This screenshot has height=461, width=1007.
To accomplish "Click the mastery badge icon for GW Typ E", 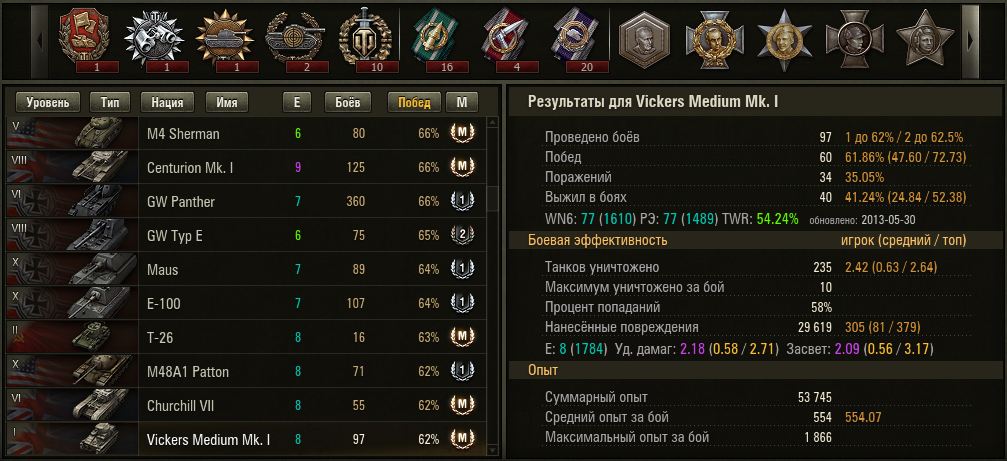I will click(x=461, y=236).
